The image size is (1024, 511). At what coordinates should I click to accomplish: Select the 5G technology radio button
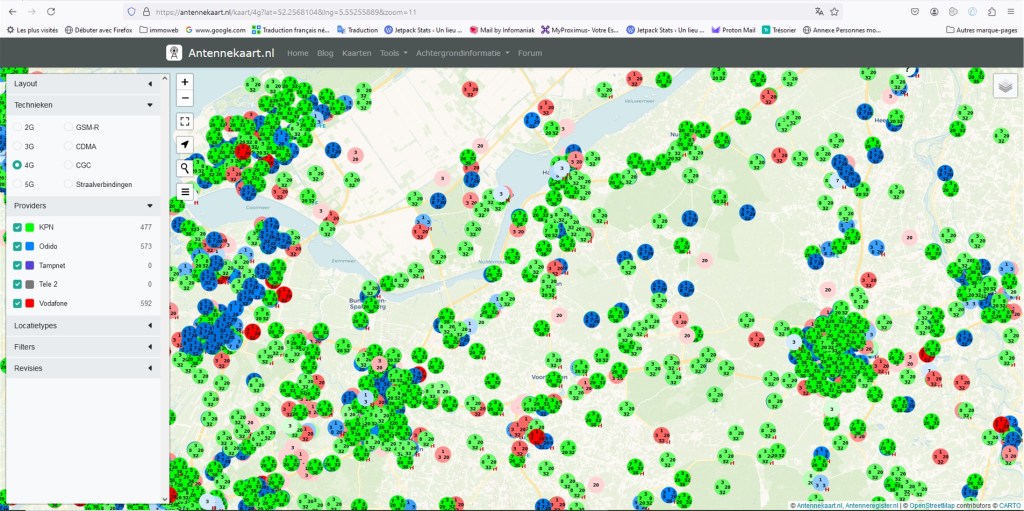pos(17,184)
